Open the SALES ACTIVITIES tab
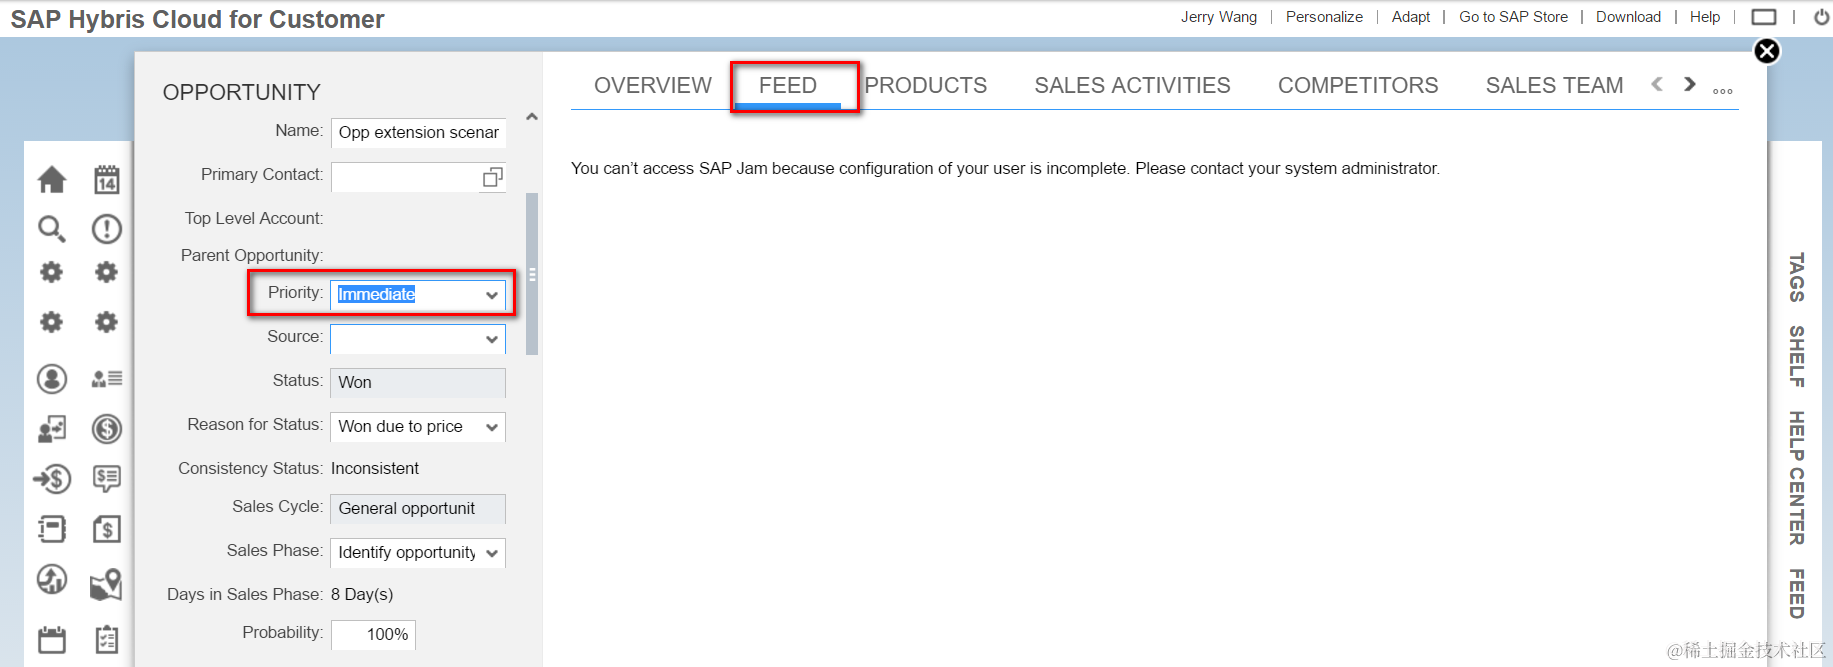 [x=1132, y=86]
